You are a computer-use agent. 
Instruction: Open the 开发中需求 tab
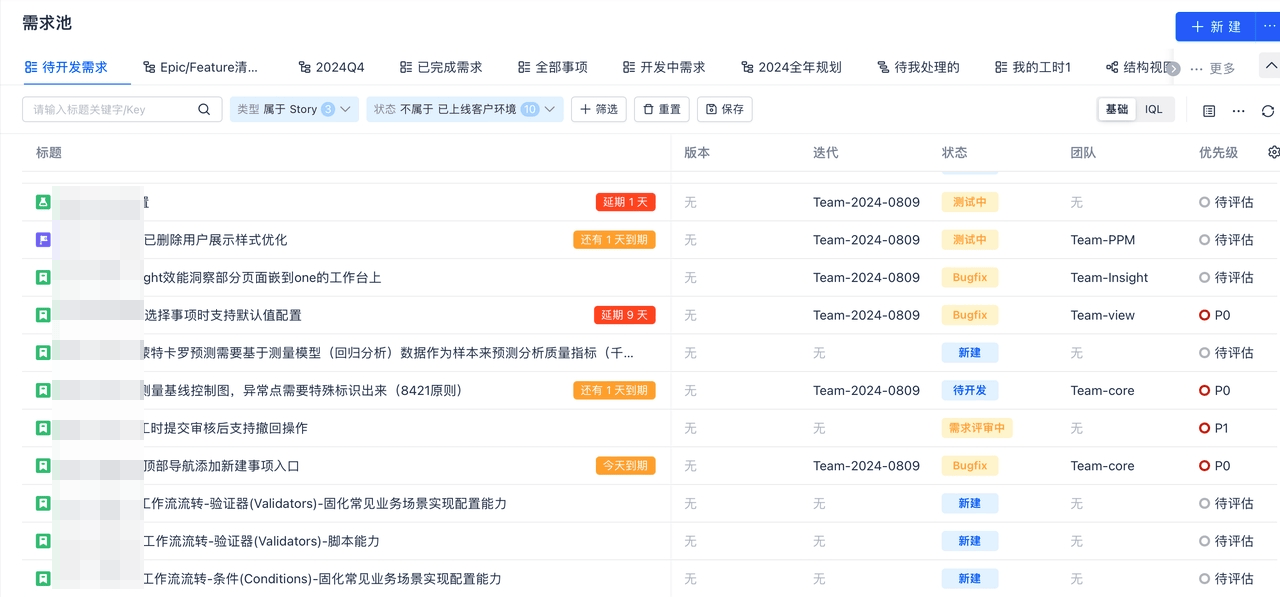(663, 67)
